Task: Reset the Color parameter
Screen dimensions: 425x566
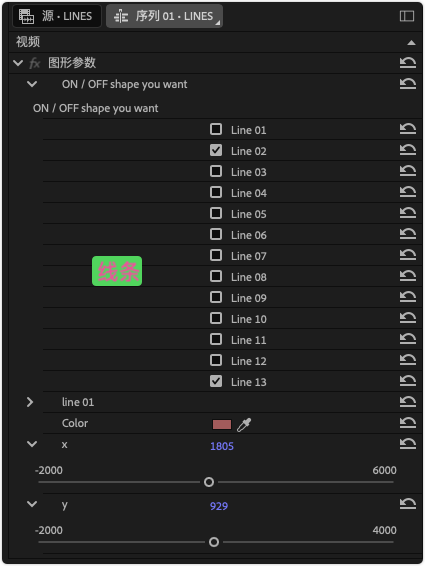Action: coord(408,422)
